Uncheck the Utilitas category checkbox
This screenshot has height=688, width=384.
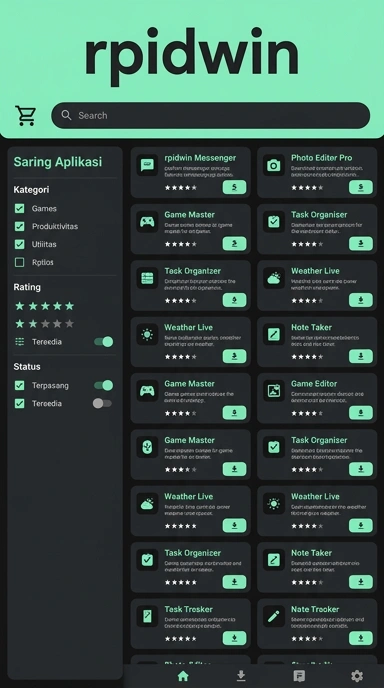tap(20, 244)
